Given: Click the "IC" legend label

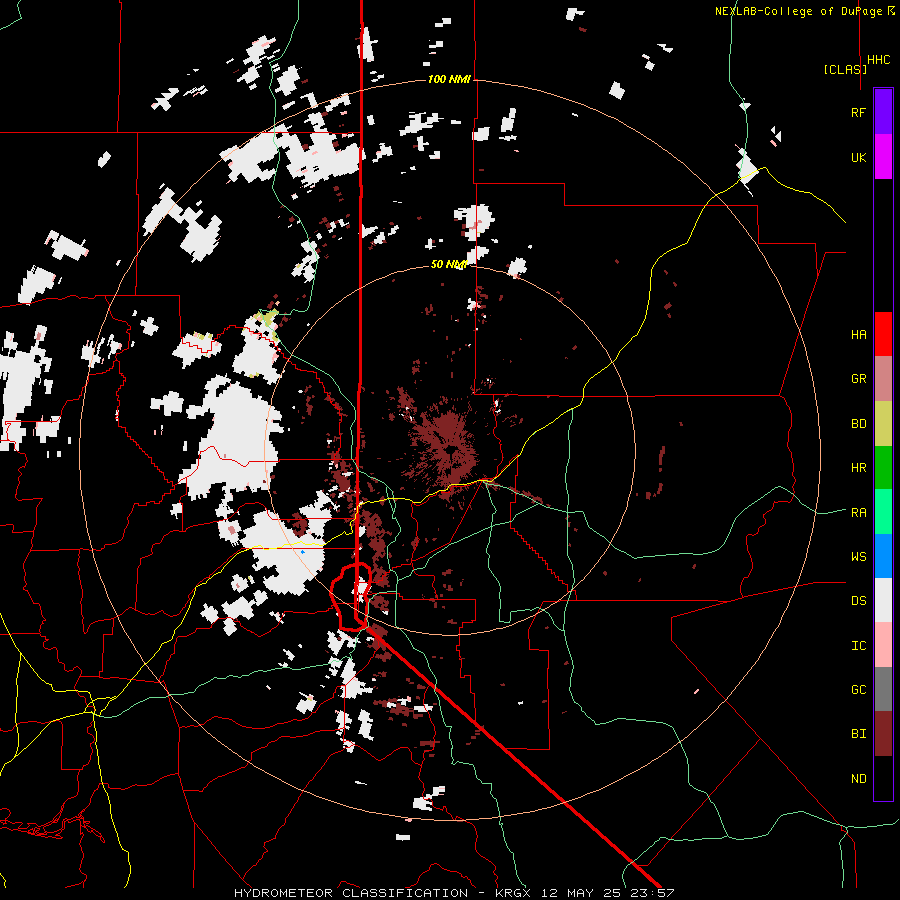Looking at the screenshot, I should click(x=858, y=646).
